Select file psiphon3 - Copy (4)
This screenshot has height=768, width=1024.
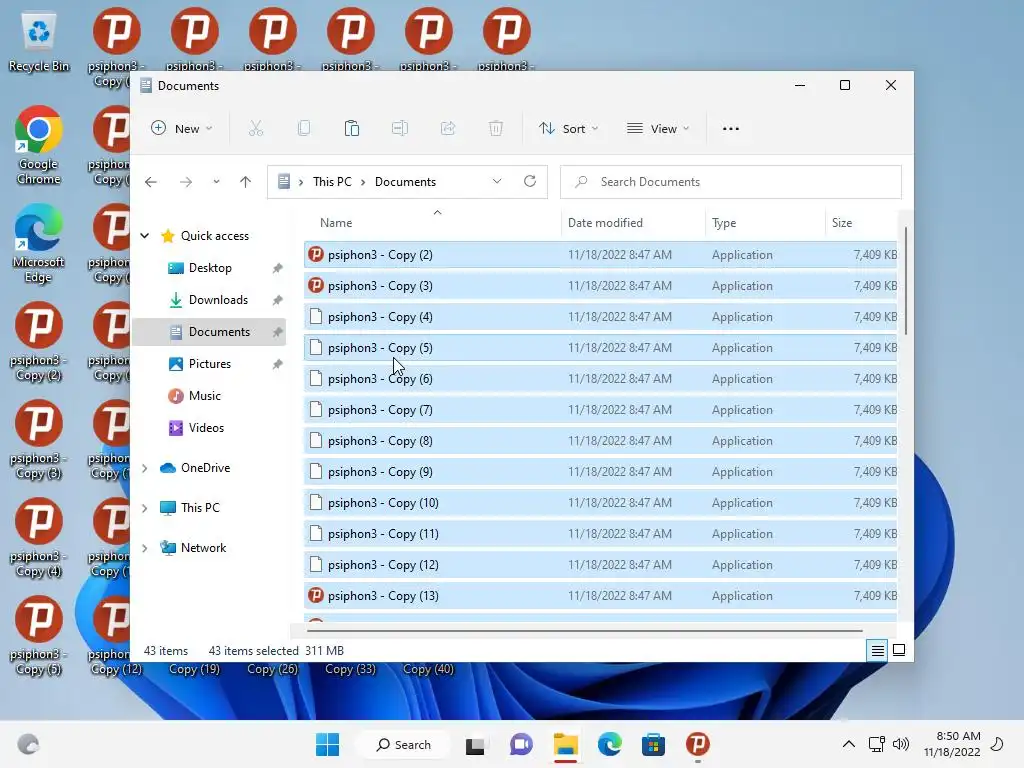tap(600, 317)
